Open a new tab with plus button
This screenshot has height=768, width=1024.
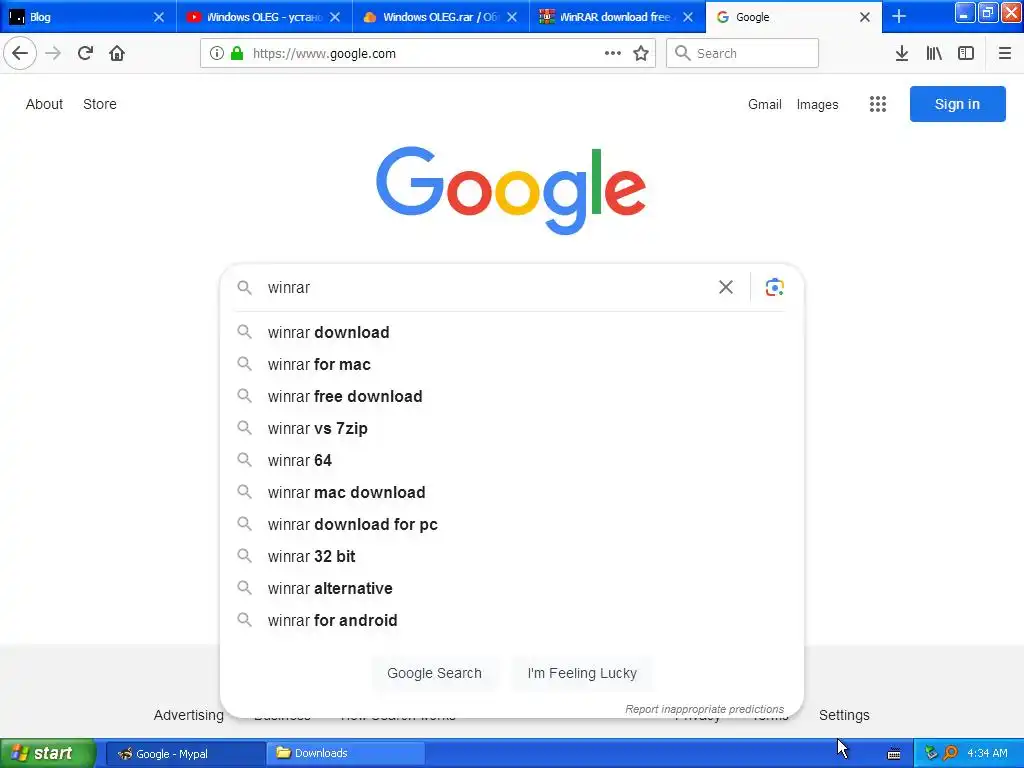click(x=899, y=17)
